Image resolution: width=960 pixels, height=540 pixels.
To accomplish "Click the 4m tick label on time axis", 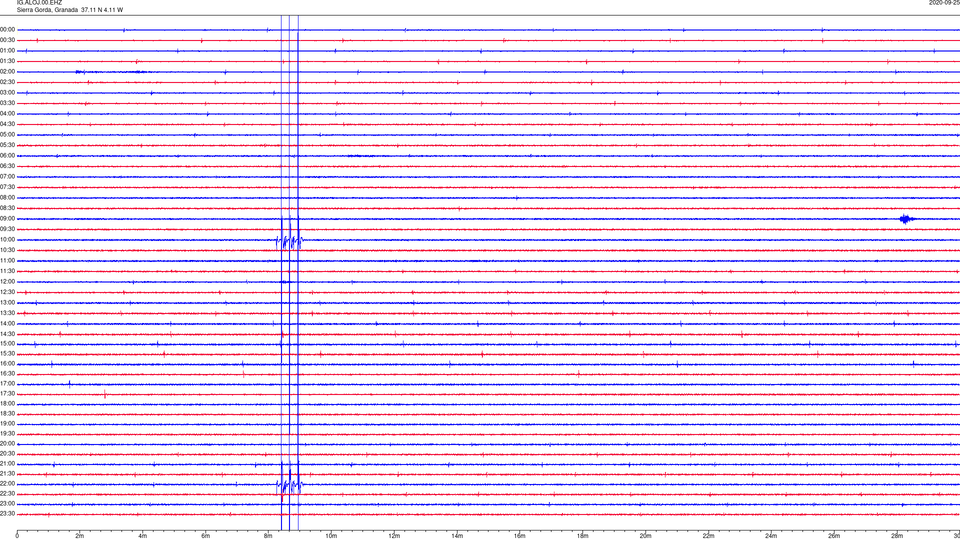I will pos(143,536).
